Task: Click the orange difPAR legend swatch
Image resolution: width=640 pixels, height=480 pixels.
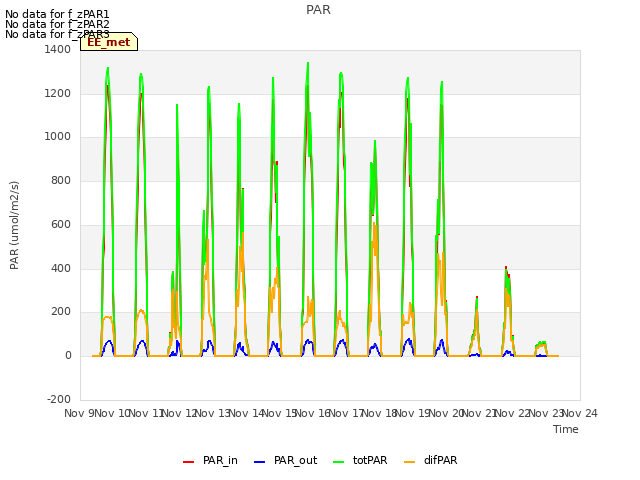Action: (409, 462)
